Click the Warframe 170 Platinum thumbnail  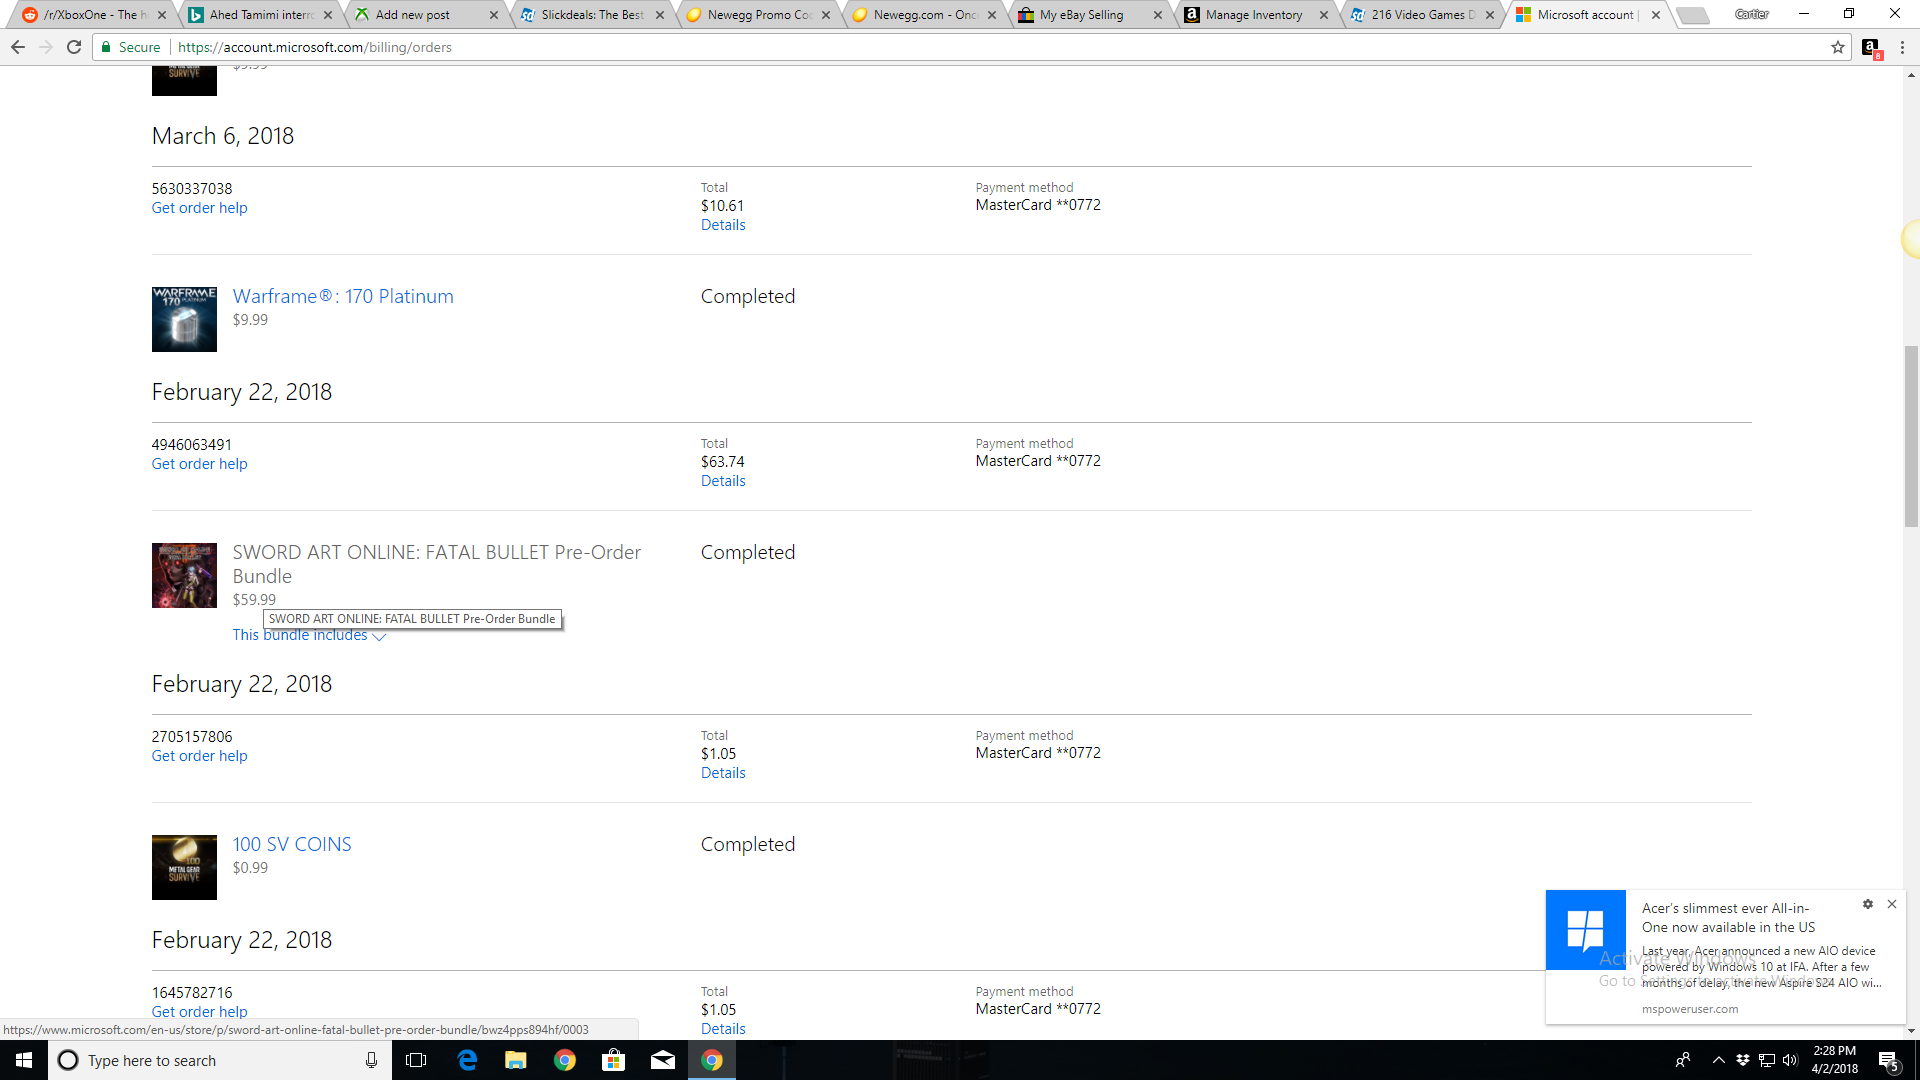pos(183,316)
